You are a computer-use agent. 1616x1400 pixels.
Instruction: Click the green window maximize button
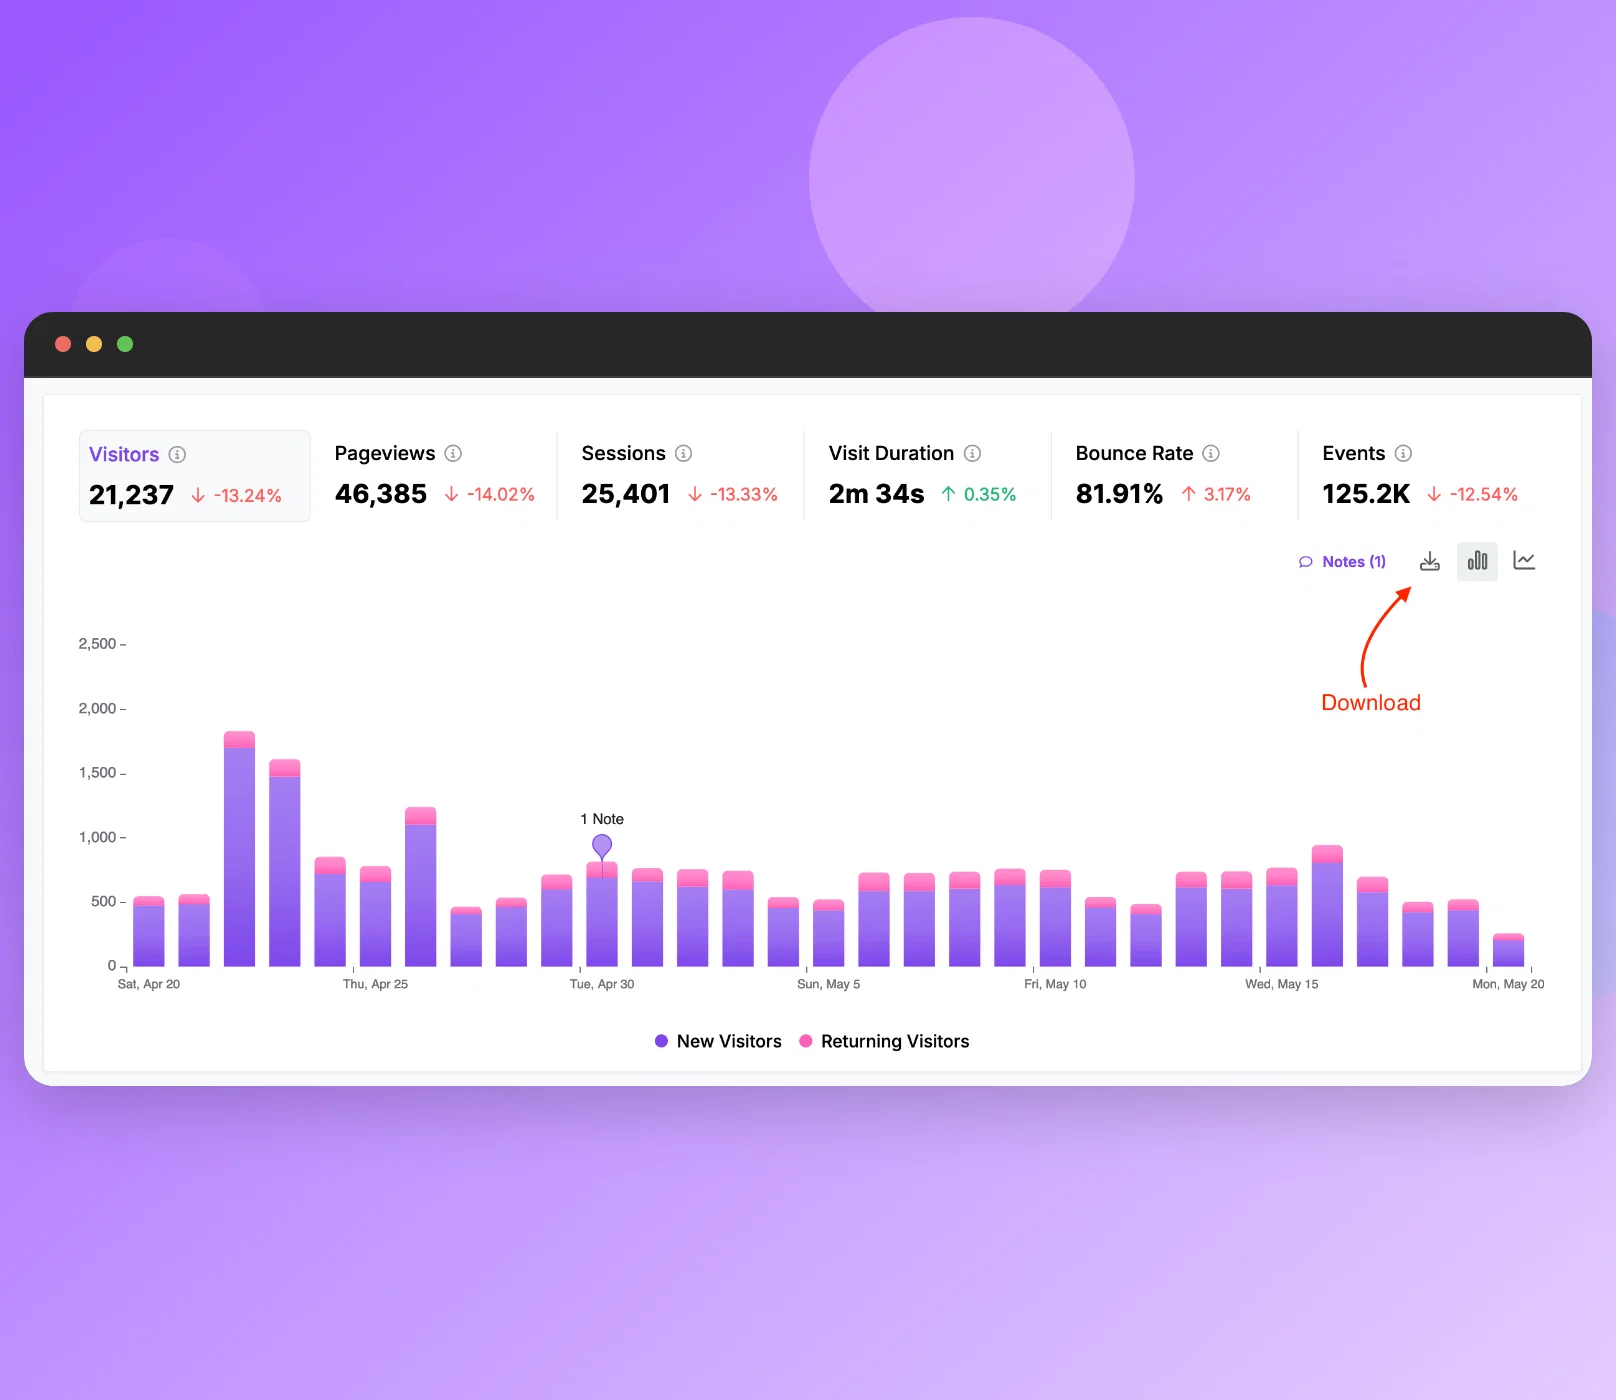point(125,344)
